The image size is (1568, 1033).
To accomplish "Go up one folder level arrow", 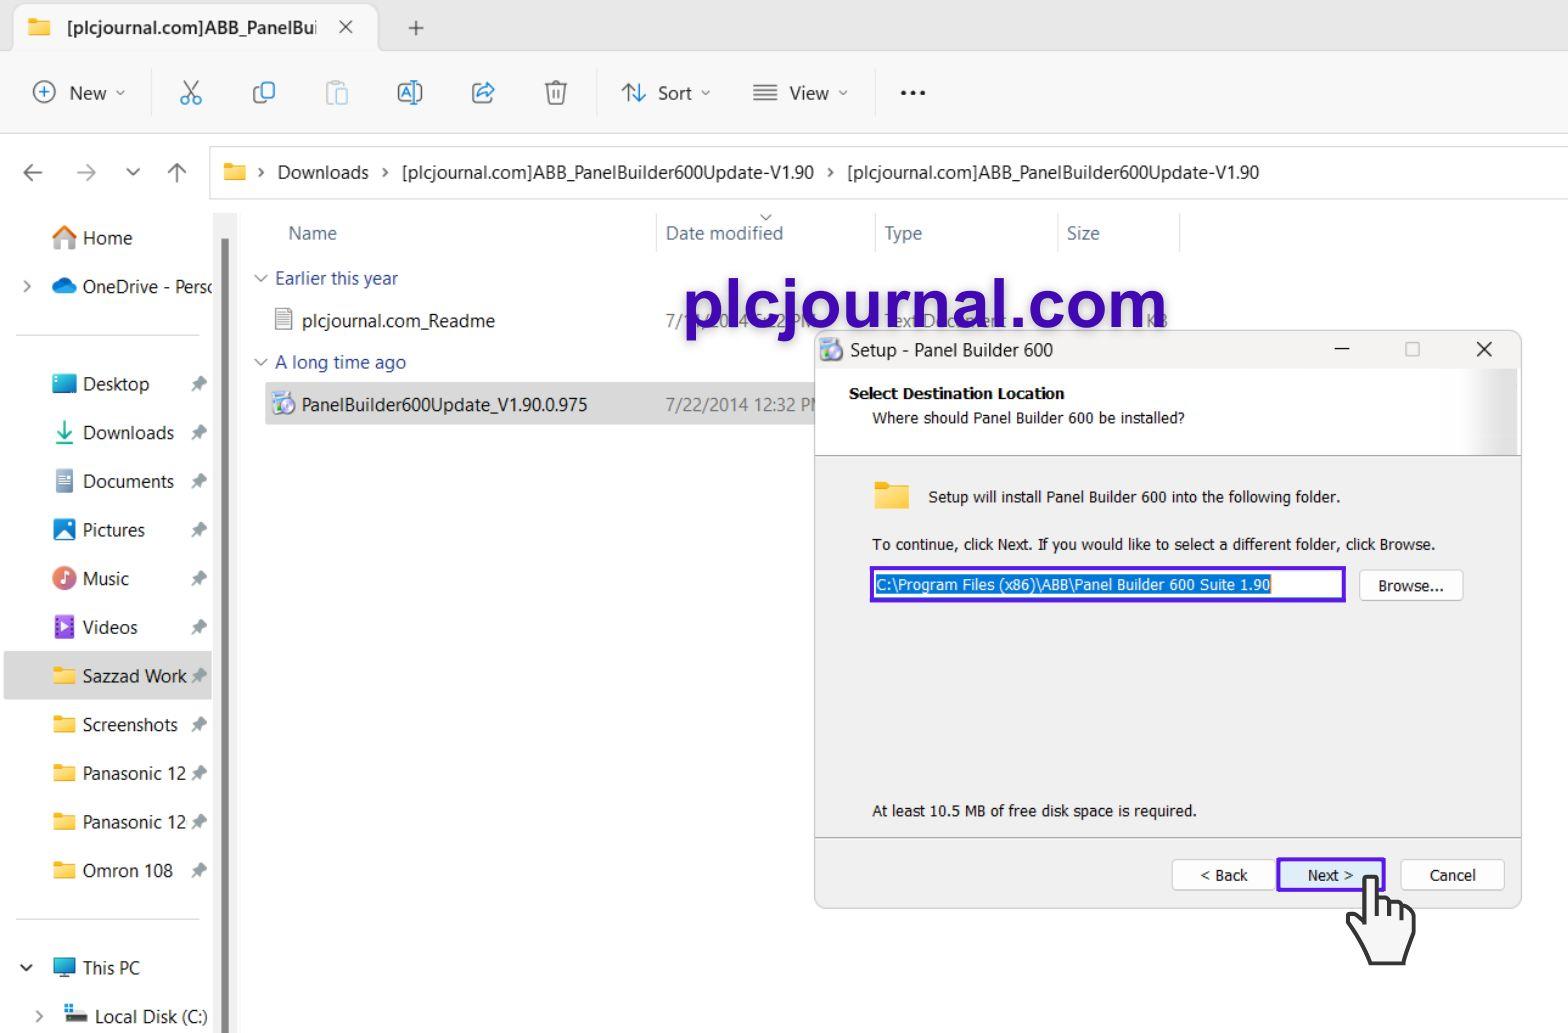I will (x=177, y=172).
